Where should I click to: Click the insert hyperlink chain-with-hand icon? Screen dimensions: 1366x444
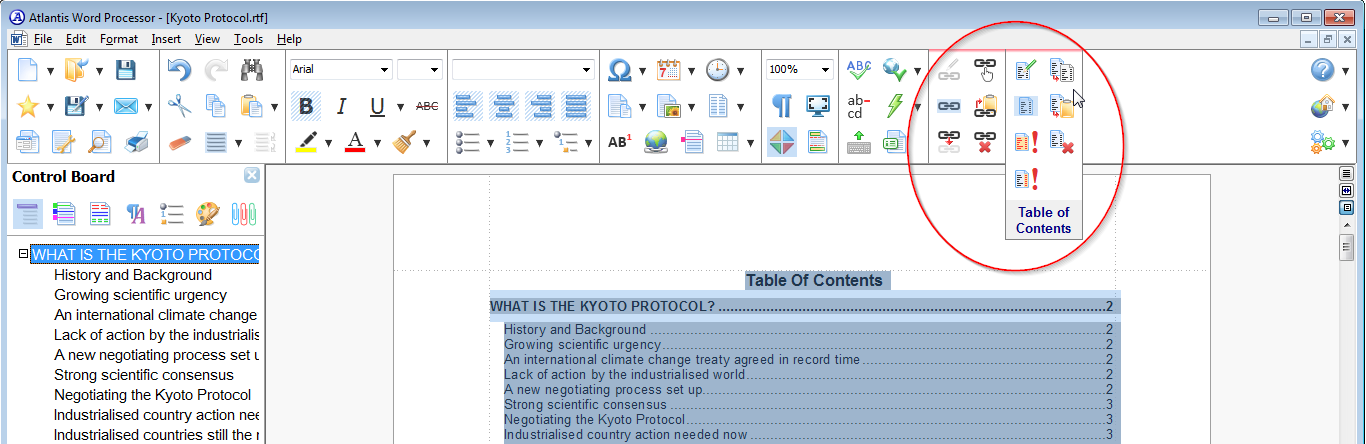point(985,70)
